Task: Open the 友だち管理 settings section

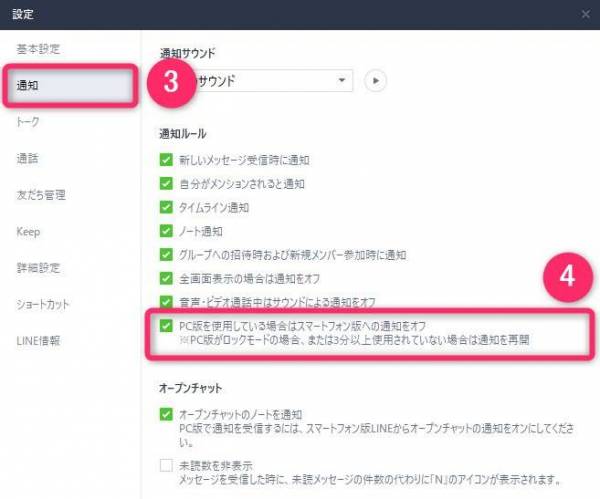Action: pyautogui.click(x=41, y=195)
